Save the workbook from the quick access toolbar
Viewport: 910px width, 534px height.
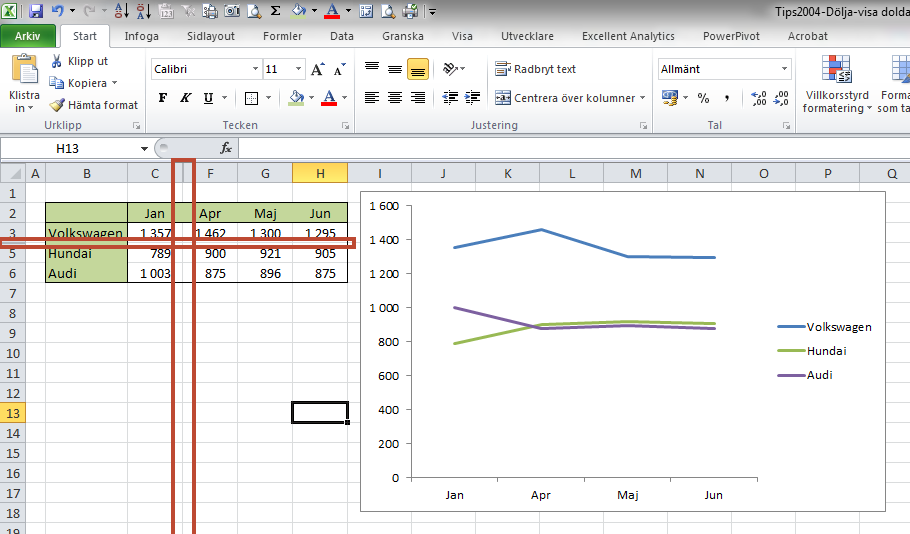tap(36, 10)
